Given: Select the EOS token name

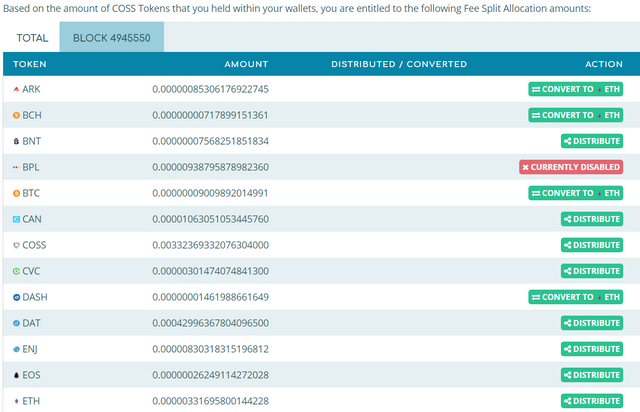Looking at the screenshot, I should (x=31, y=375).
